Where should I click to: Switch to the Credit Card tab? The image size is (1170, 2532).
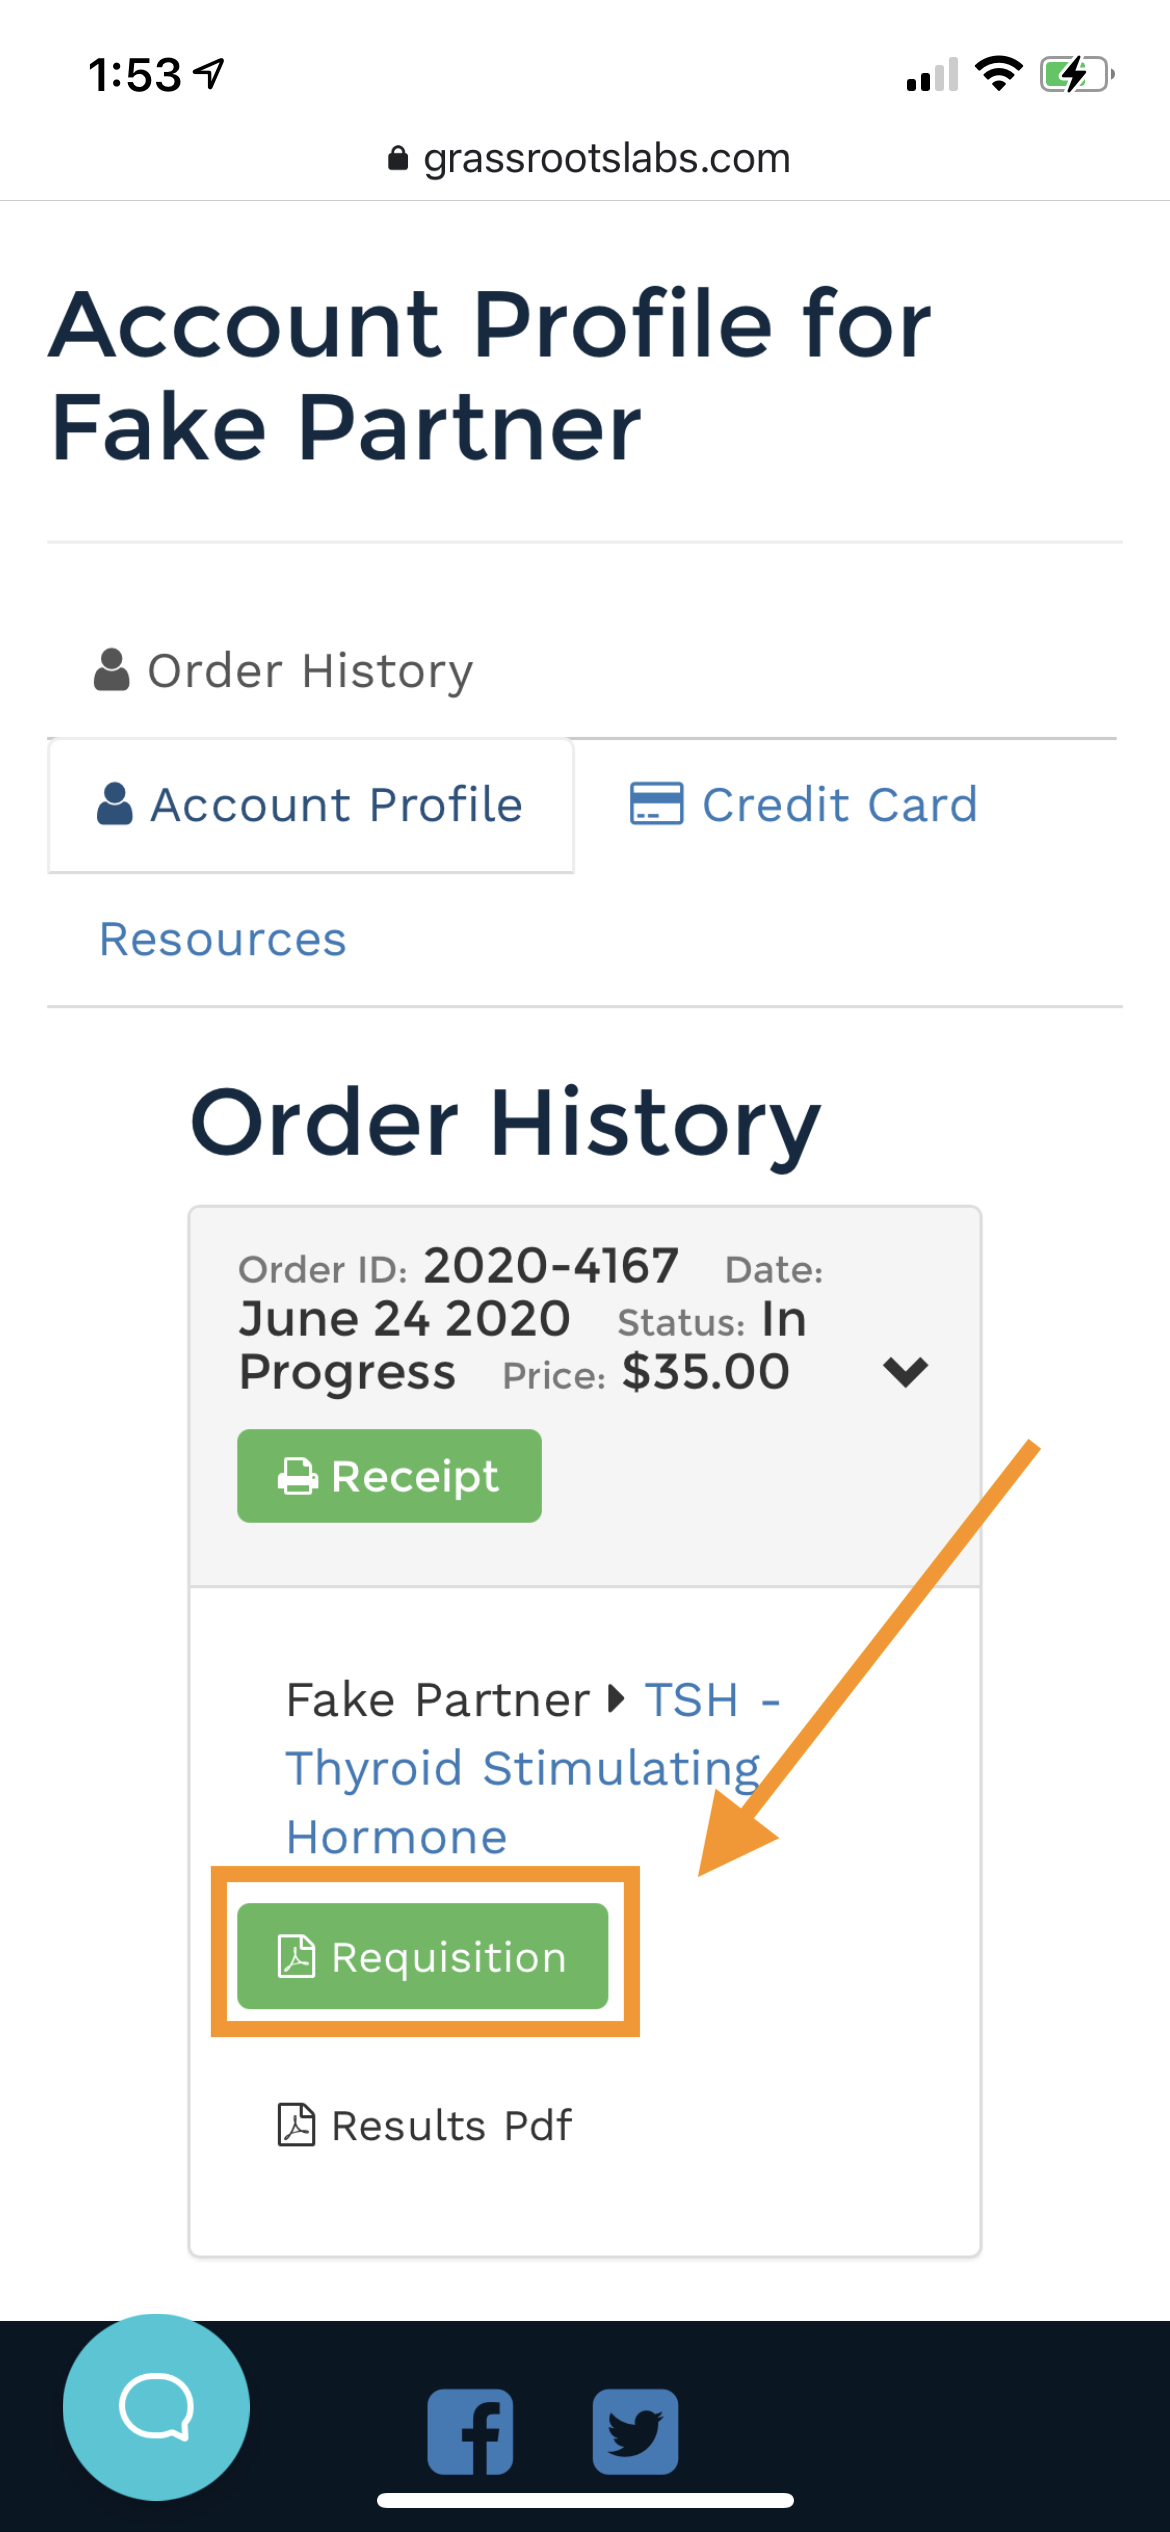tap(803, 805)
